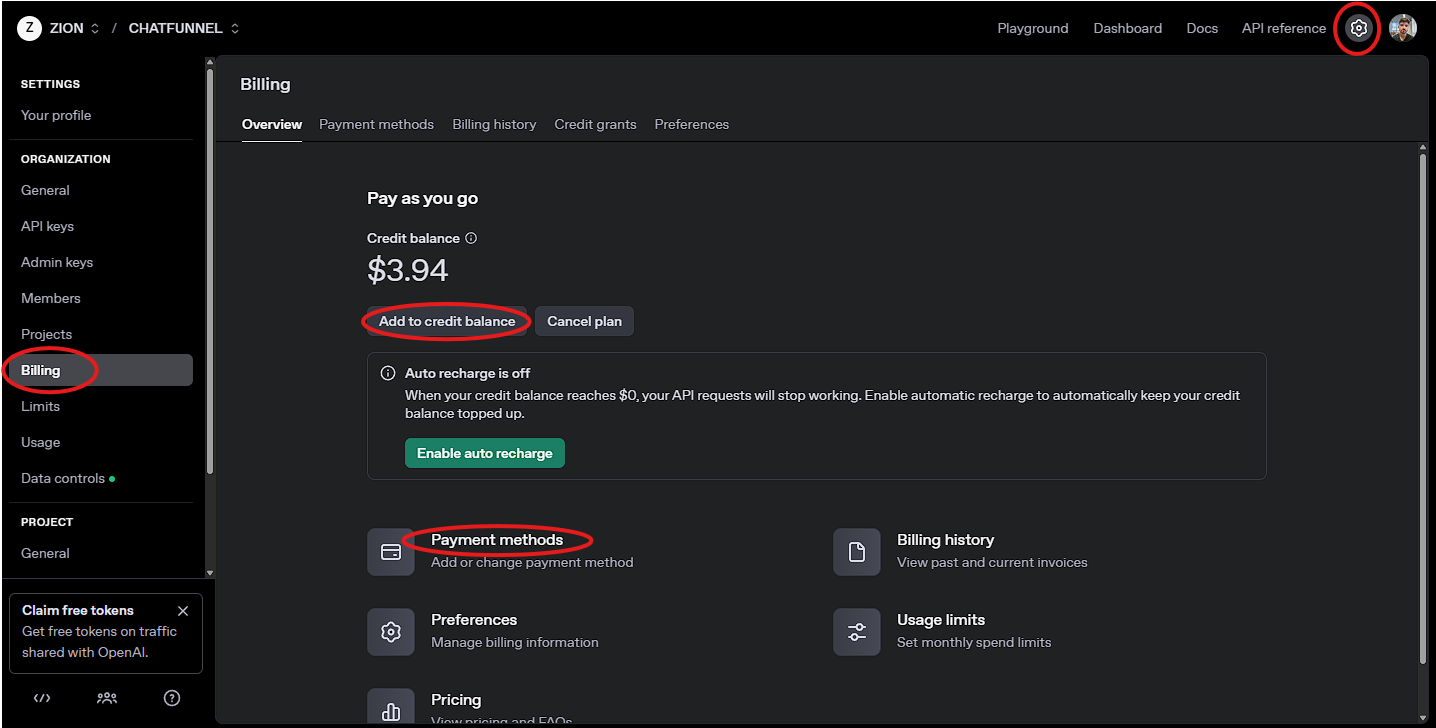This screenshot has width=1436, height=728.
Task: Switch to the Overview tab
Action: pos(272,124)
